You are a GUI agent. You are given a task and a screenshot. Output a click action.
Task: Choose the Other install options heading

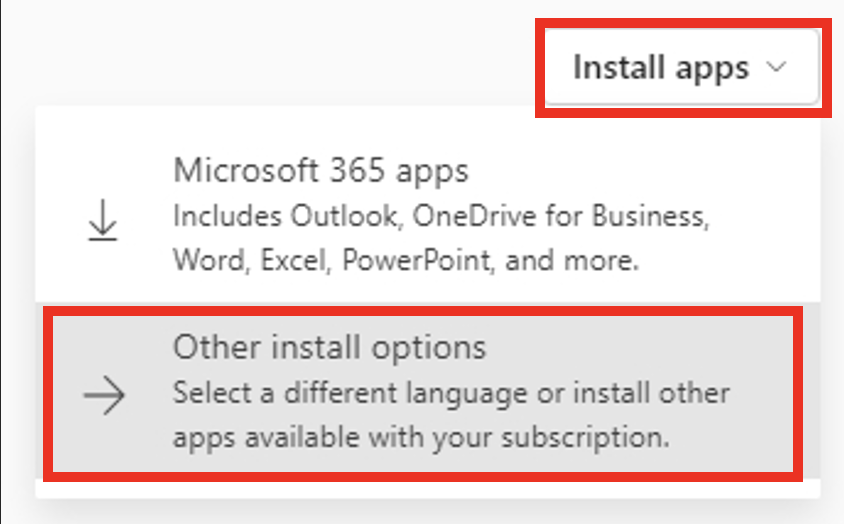pos(329,347)
